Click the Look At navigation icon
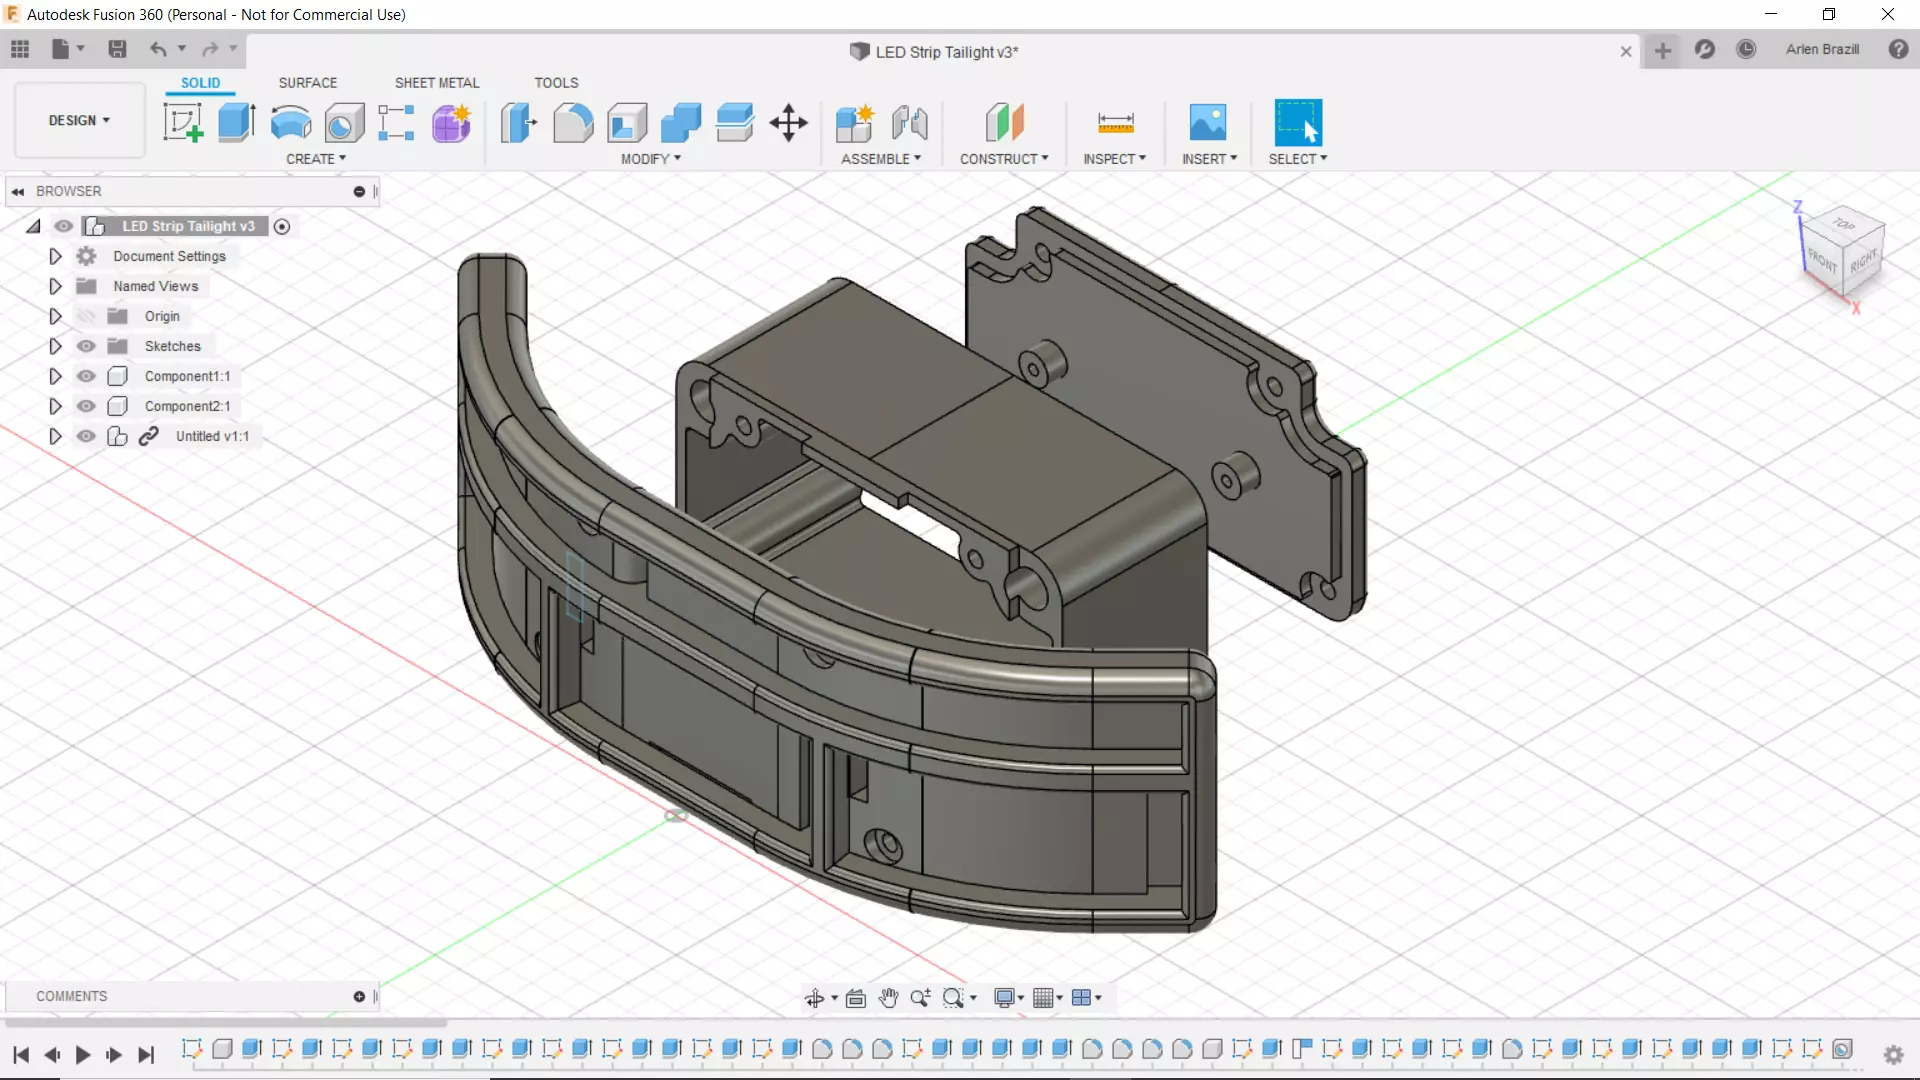This screenshot has height=1080, width=1920. point(856,998)
